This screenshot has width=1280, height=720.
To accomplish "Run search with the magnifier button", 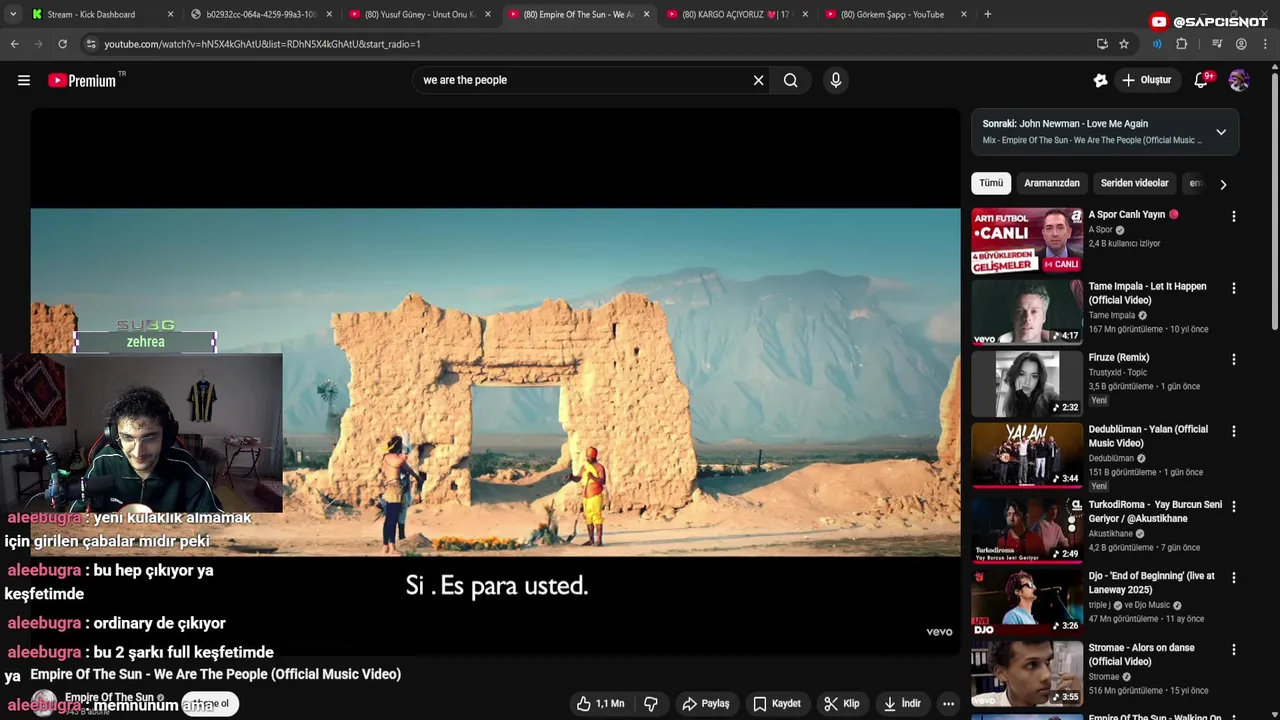I will [790, 80].
